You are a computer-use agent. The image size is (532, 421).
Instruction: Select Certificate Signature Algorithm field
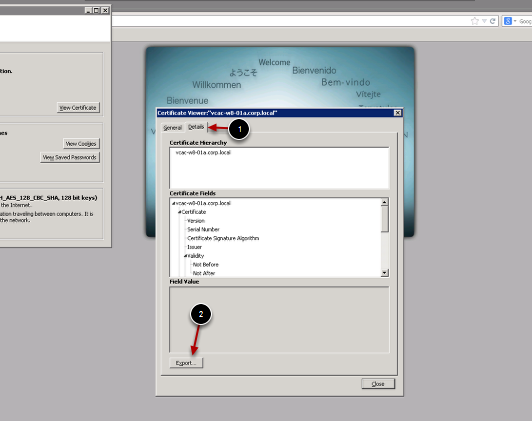tap(223, 238)
